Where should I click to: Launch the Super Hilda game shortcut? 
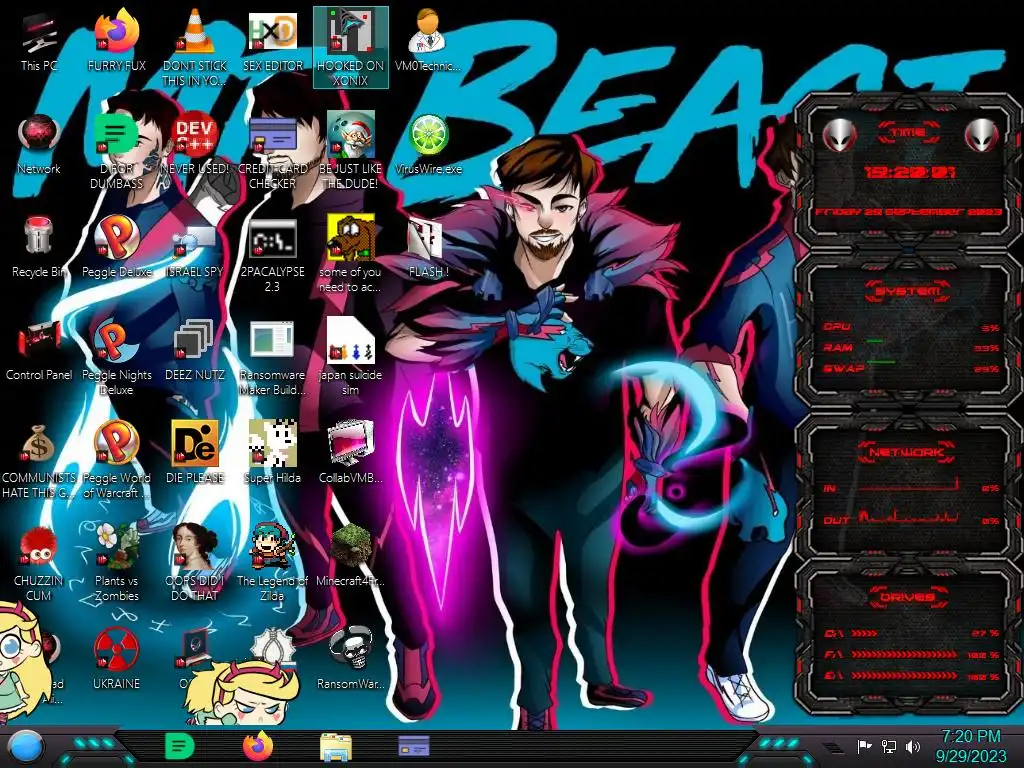(272, 453)
